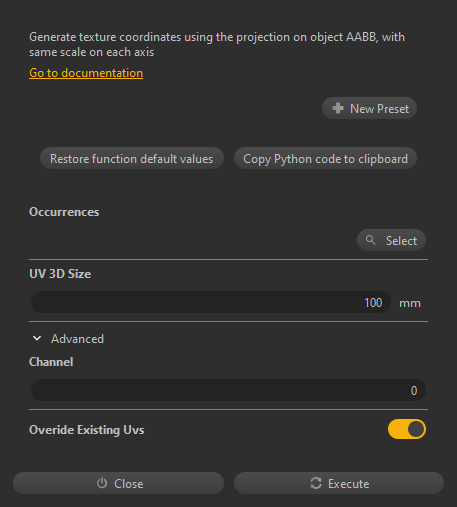
Task: Click the mm unit label
Action: tap(410, 303)
